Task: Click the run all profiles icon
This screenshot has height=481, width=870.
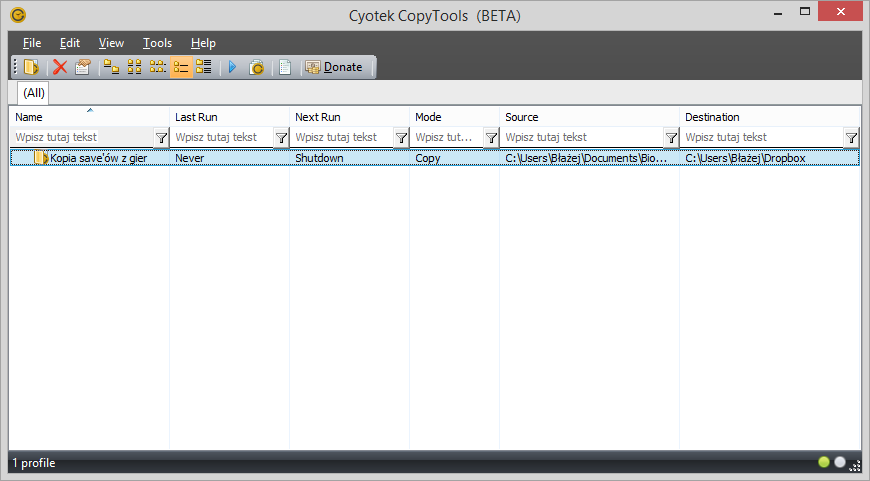Action: click(256, 67)
